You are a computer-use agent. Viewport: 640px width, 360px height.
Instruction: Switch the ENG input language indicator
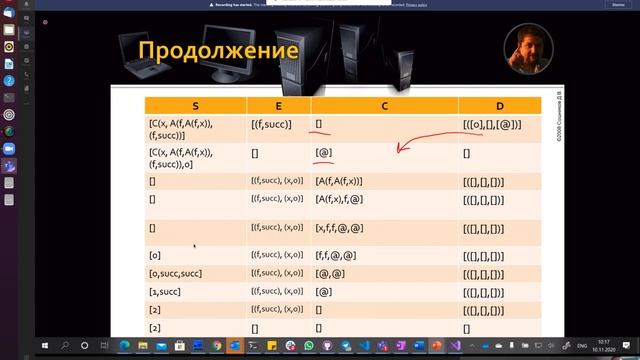[582, 346]
